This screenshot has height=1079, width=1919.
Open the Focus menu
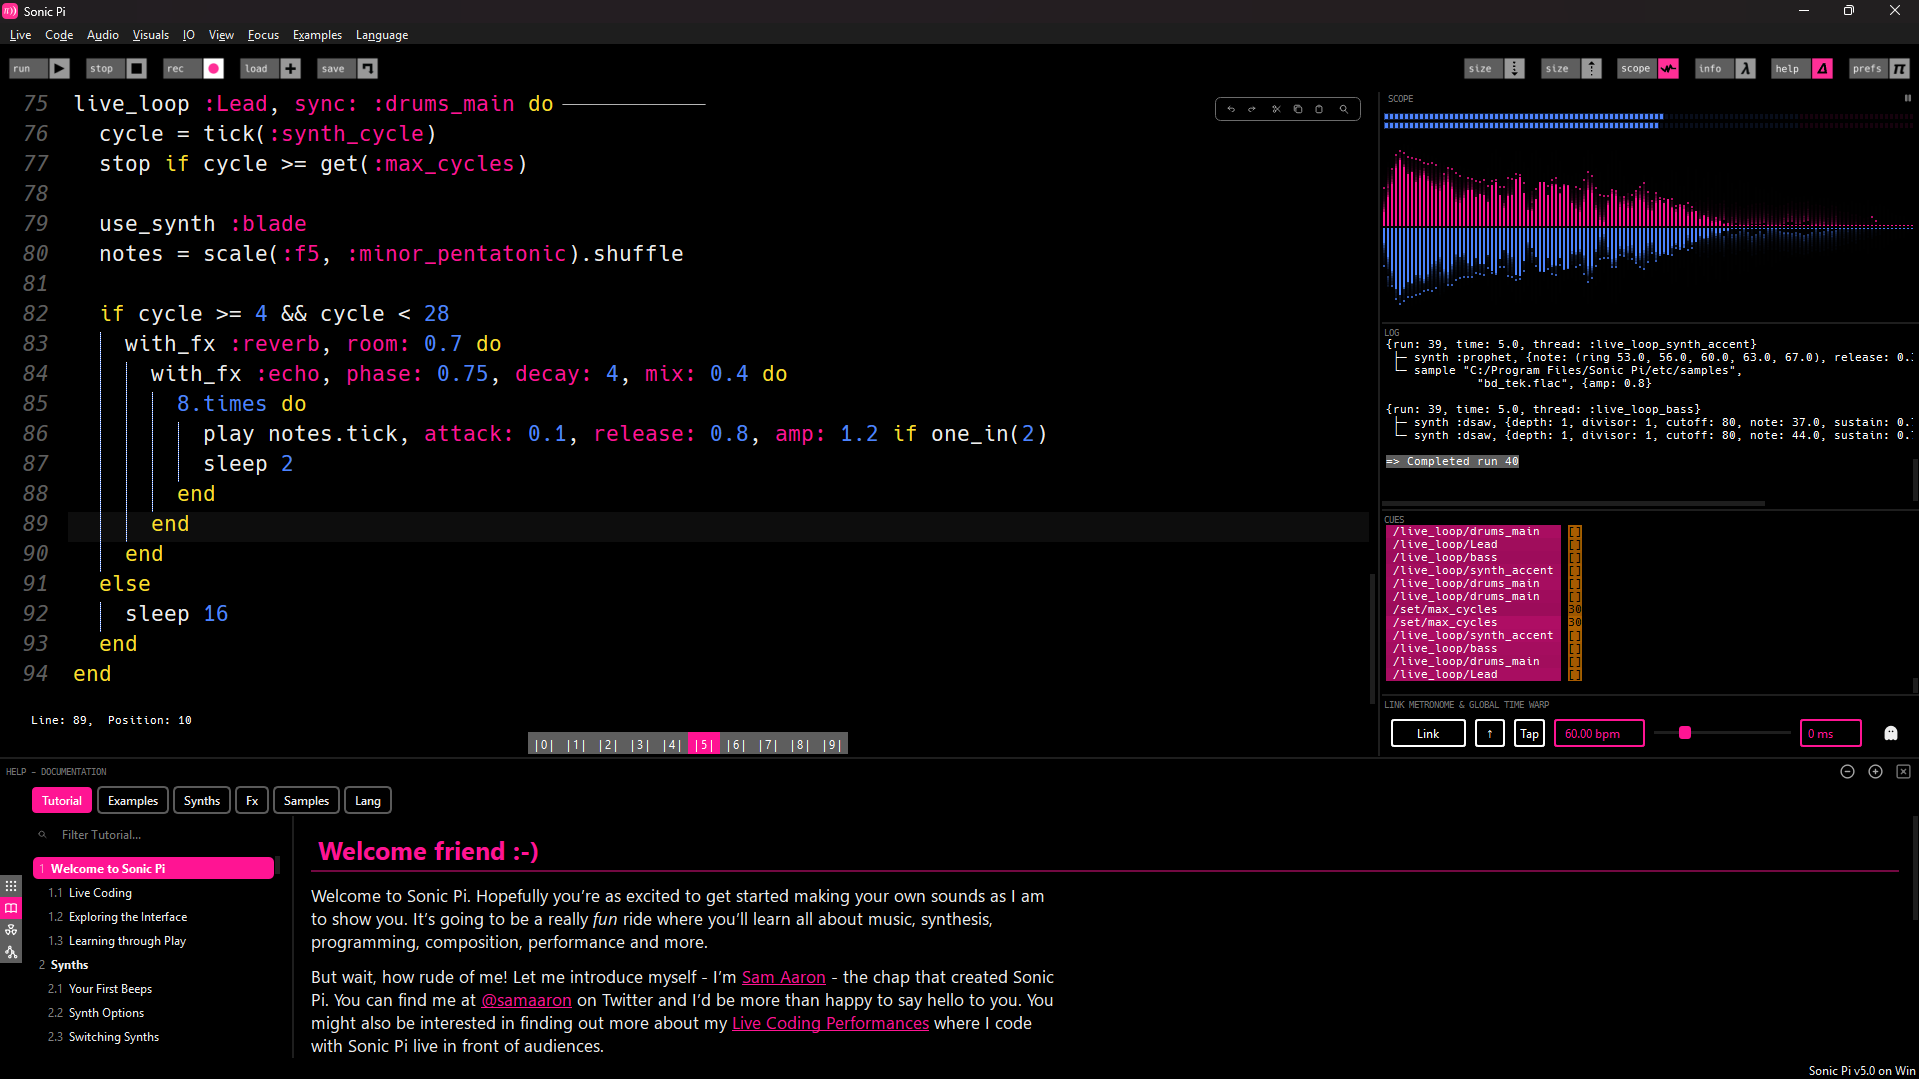[x=263, y=35]
